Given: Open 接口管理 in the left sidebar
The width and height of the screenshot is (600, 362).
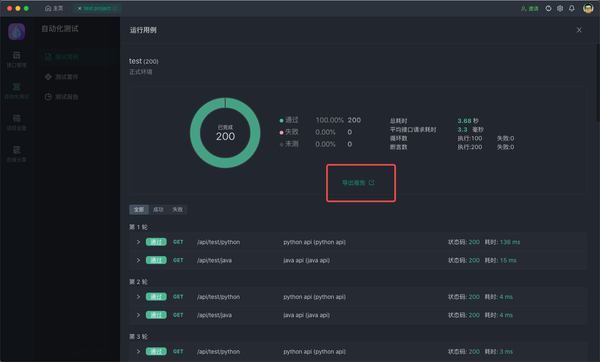Looking at the screenshot, I should pyautogui.click(x=16, y=59).
